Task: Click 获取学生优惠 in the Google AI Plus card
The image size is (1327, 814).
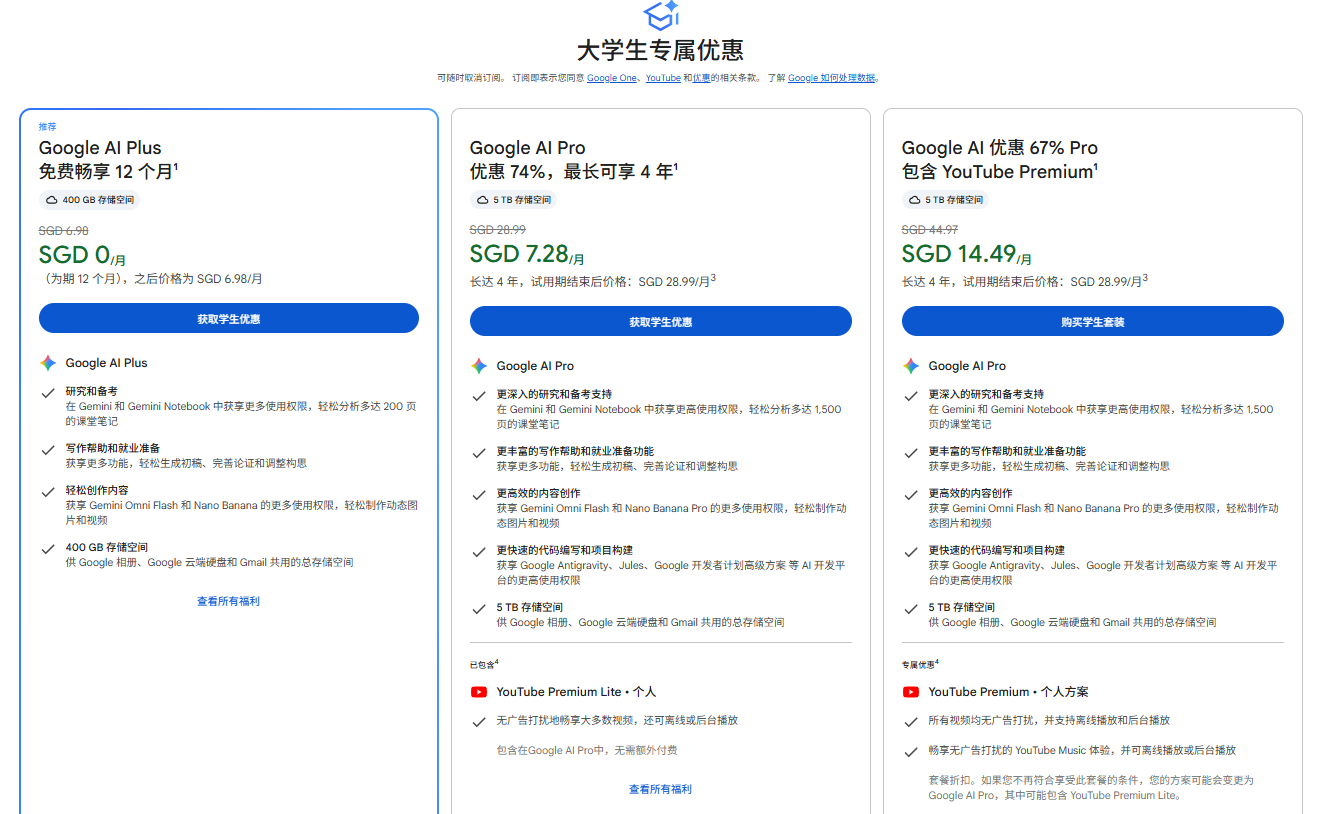Action: [x=229, y=319]
